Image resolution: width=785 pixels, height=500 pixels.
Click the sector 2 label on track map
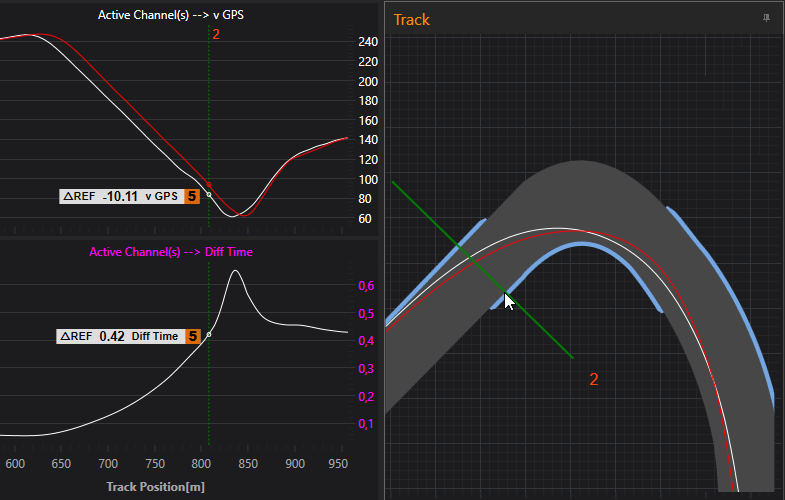click(593, 380)
